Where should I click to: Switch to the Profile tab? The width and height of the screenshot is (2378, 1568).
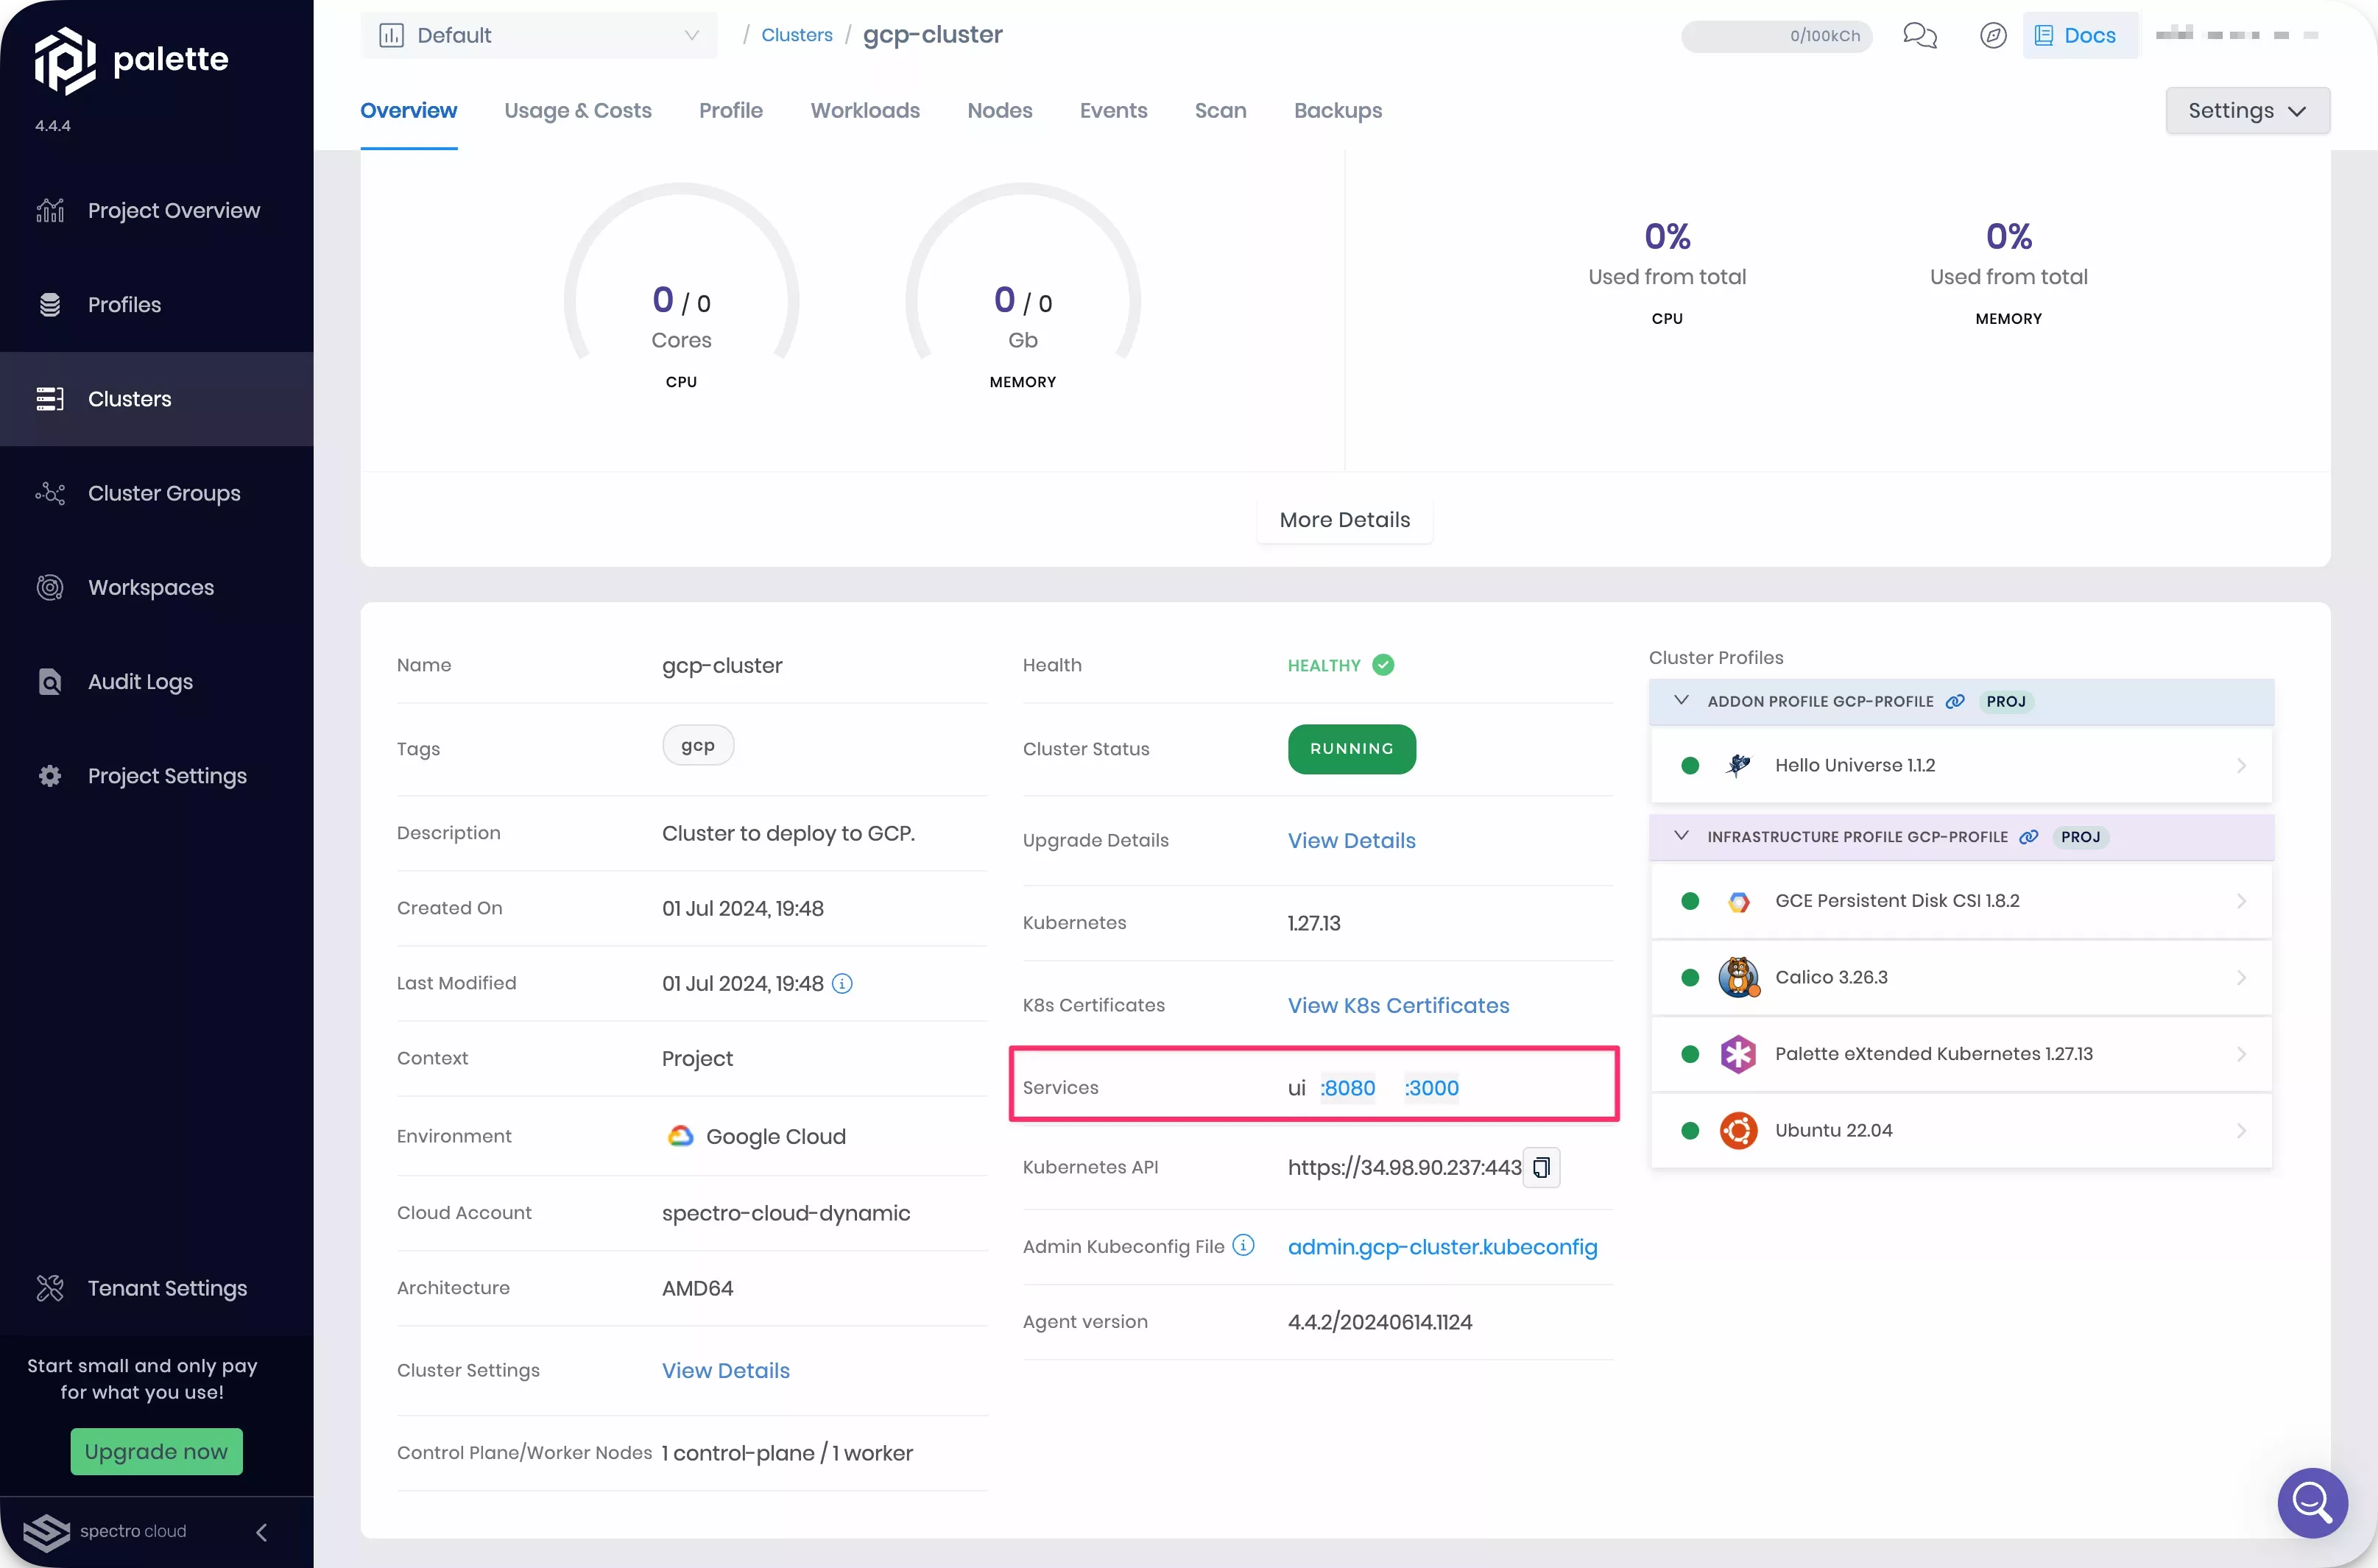pyautogui.click(x=731, y=110)
